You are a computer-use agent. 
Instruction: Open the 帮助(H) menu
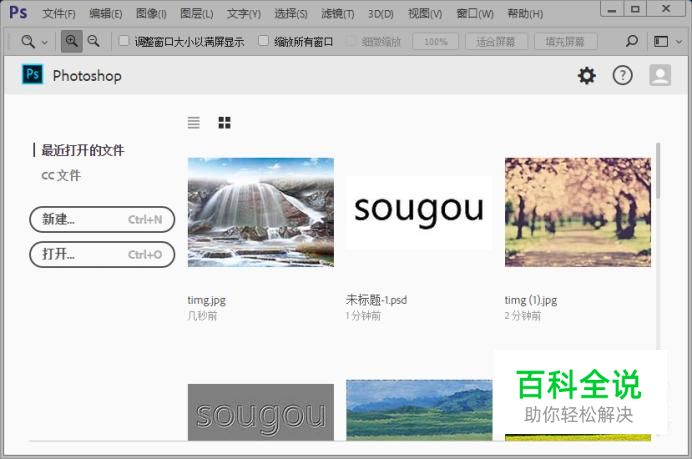[x=525, y=14]
